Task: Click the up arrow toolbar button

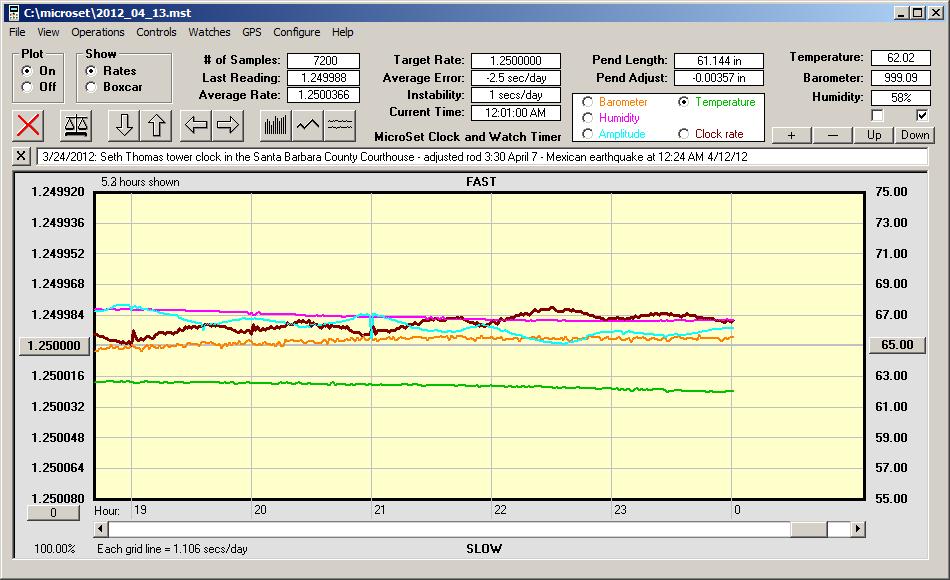Action: click(156, 125)
